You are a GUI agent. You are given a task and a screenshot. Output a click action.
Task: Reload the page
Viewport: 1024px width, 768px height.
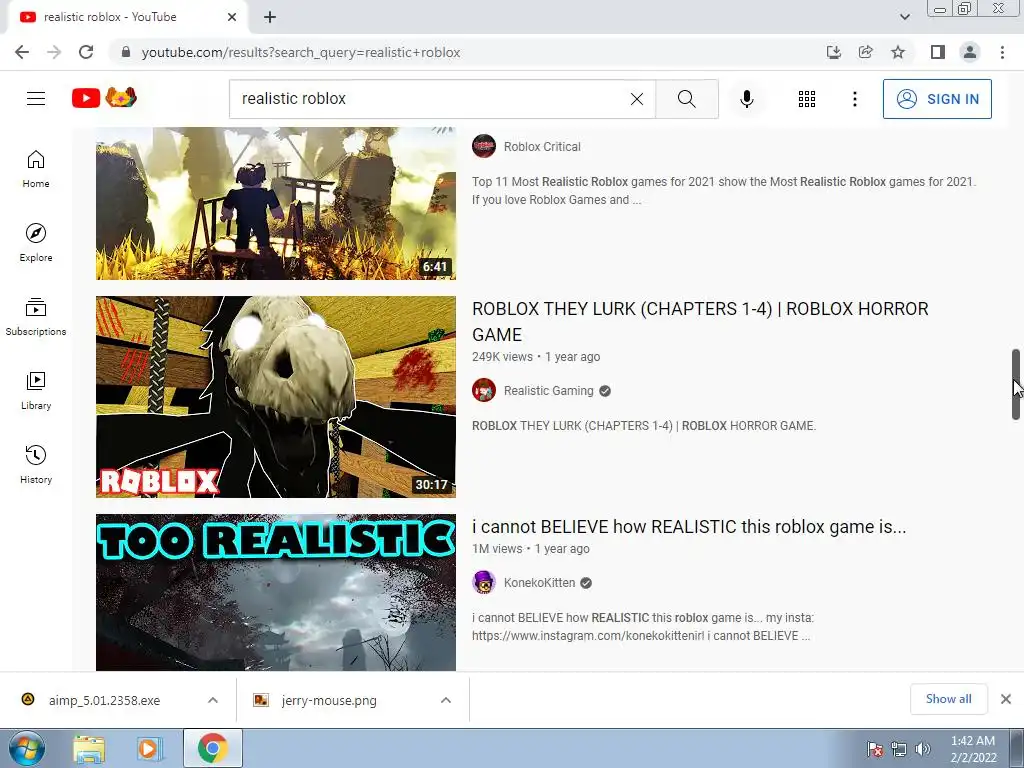pyautogui.click(x=86, y=52)
